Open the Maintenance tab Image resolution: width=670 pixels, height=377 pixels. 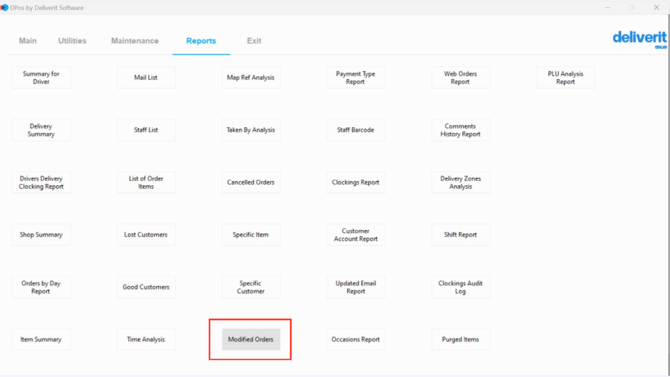135,41
